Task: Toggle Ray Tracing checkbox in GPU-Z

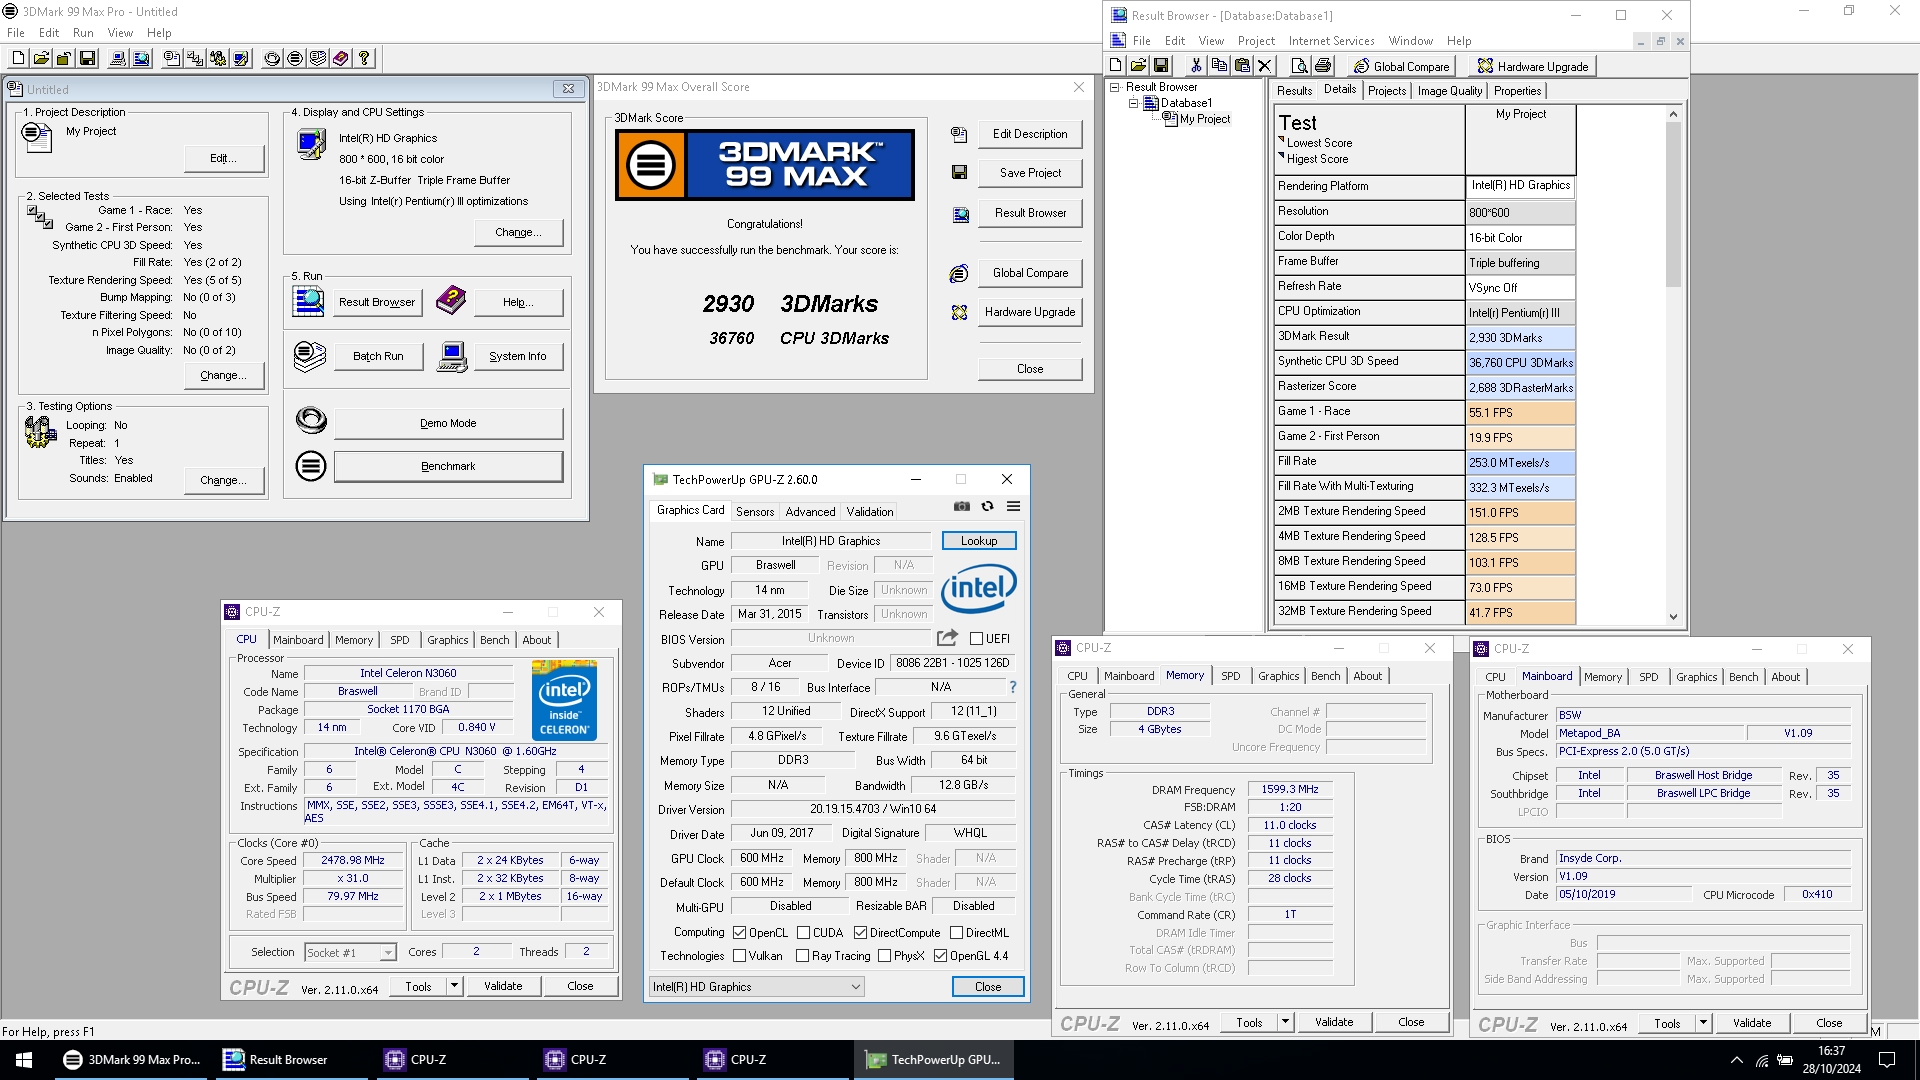Action: coord(802,956)
